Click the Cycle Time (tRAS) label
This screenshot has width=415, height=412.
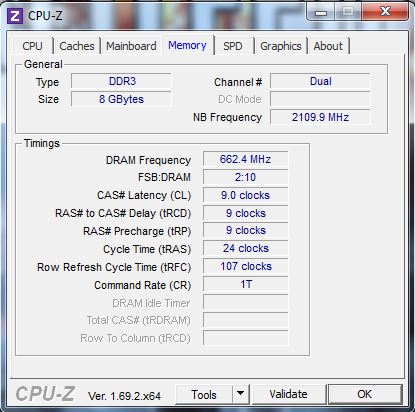tap(147, 249)
